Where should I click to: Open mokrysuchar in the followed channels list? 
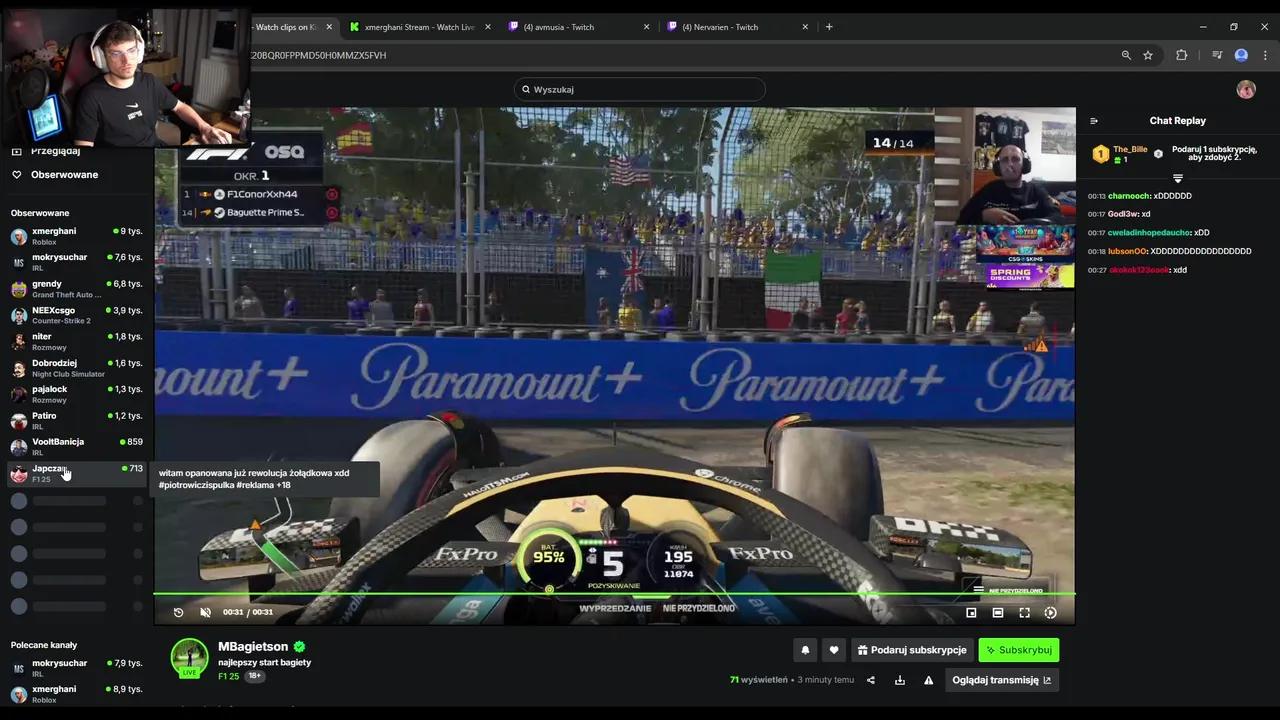coord(77,262)
